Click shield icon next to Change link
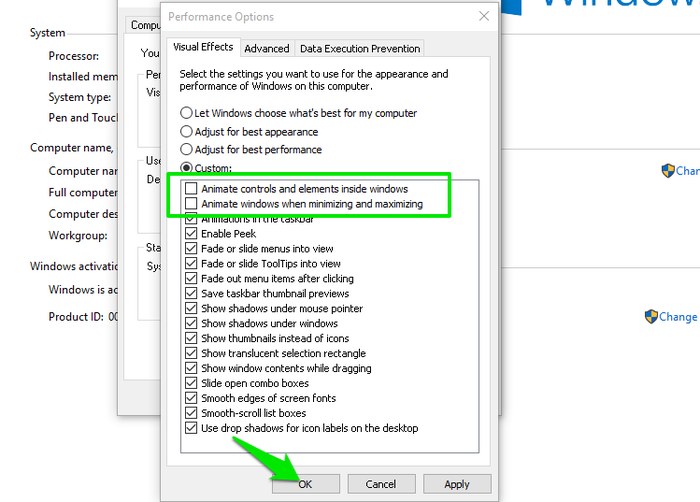 pyautogui.click(x=651, y=317)
